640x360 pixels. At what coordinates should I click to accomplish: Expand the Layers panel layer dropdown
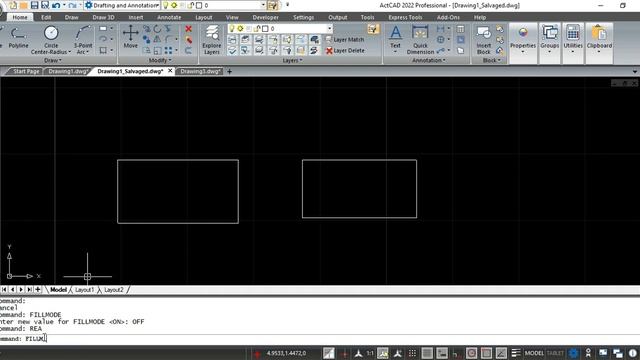(x=329, y=29)
